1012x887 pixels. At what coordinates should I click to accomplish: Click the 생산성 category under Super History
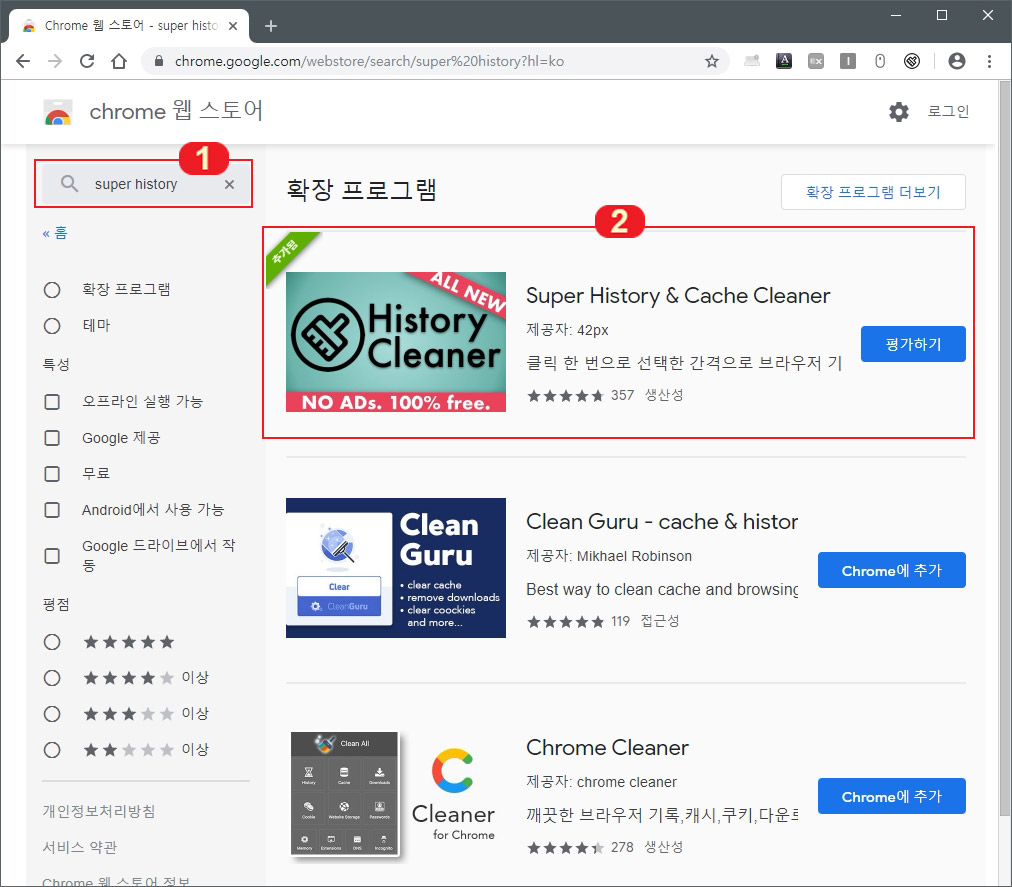point(664,395)
